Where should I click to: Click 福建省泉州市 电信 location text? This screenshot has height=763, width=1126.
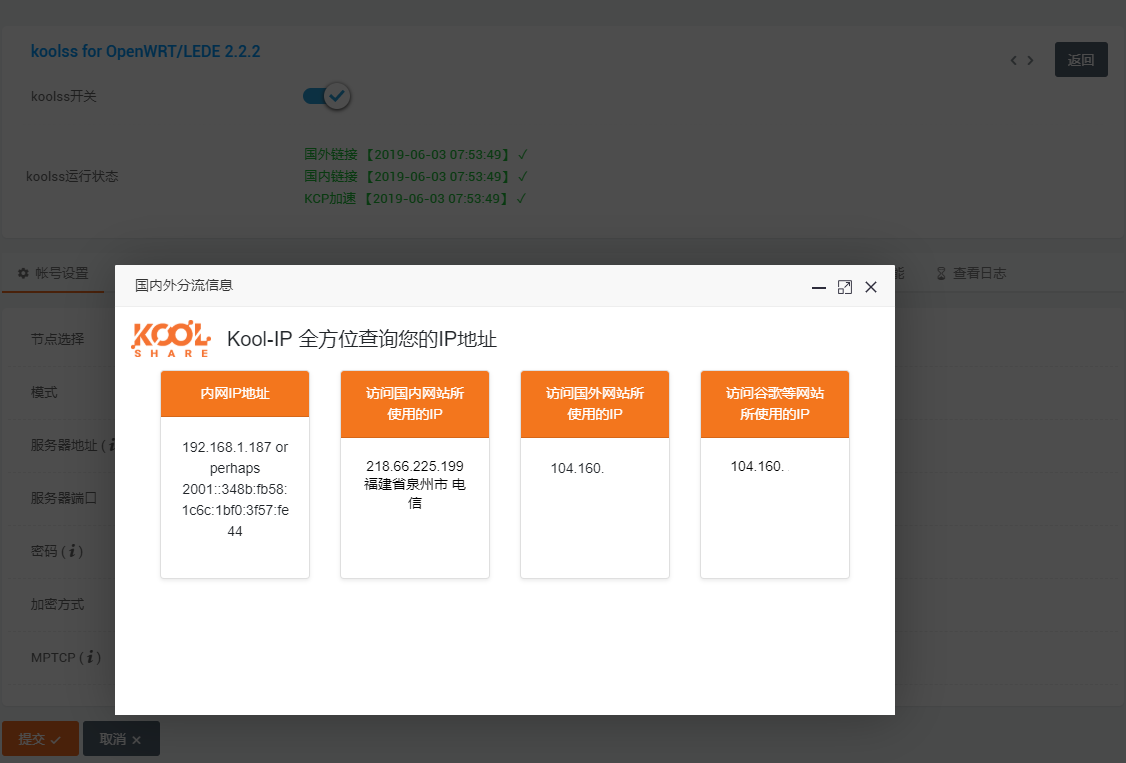415,493
